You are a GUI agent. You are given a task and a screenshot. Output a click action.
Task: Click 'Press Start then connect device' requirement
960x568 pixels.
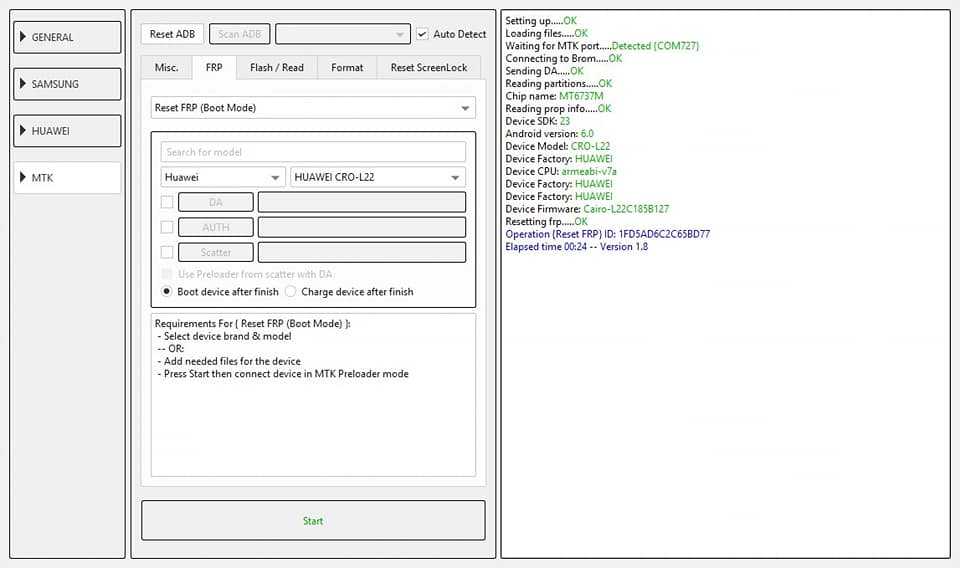tap(286, 373)
